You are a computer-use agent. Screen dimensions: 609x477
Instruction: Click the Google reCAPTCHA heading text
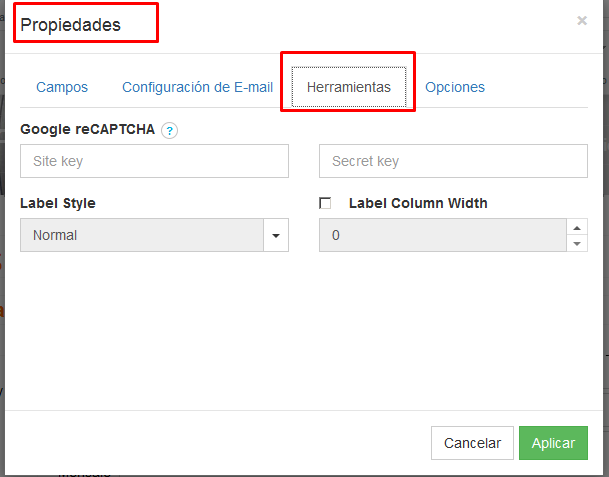tap(87, 129)
